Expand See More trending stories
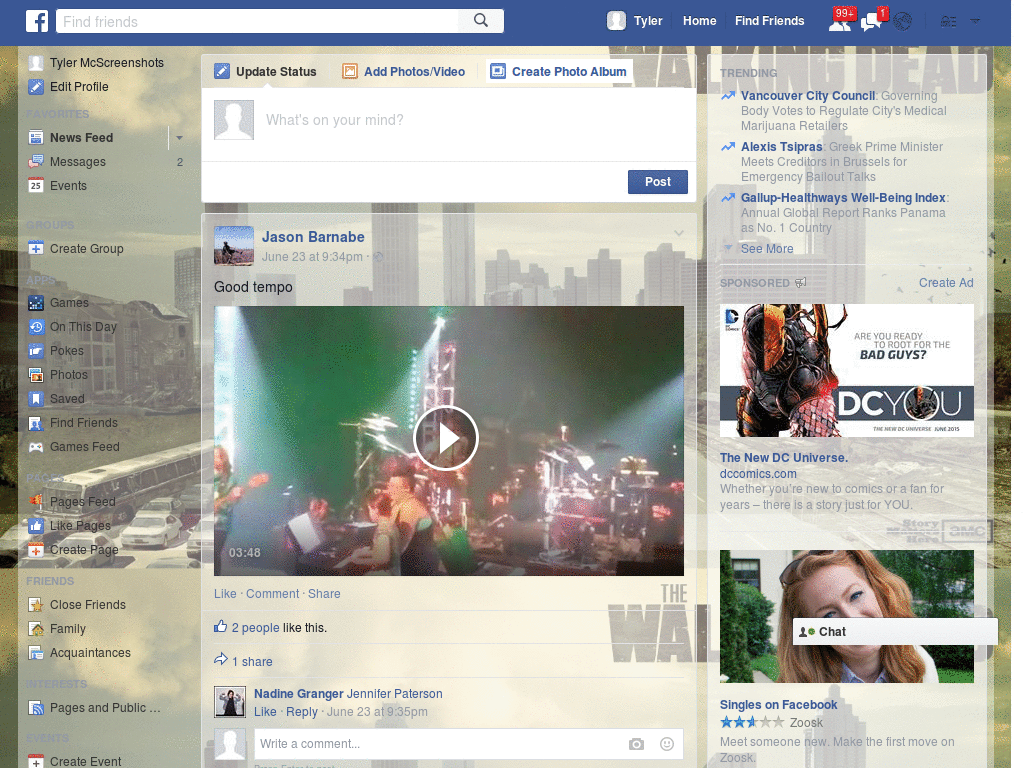Viewport: 1024px width, 768px height. (x=766, y=248)
